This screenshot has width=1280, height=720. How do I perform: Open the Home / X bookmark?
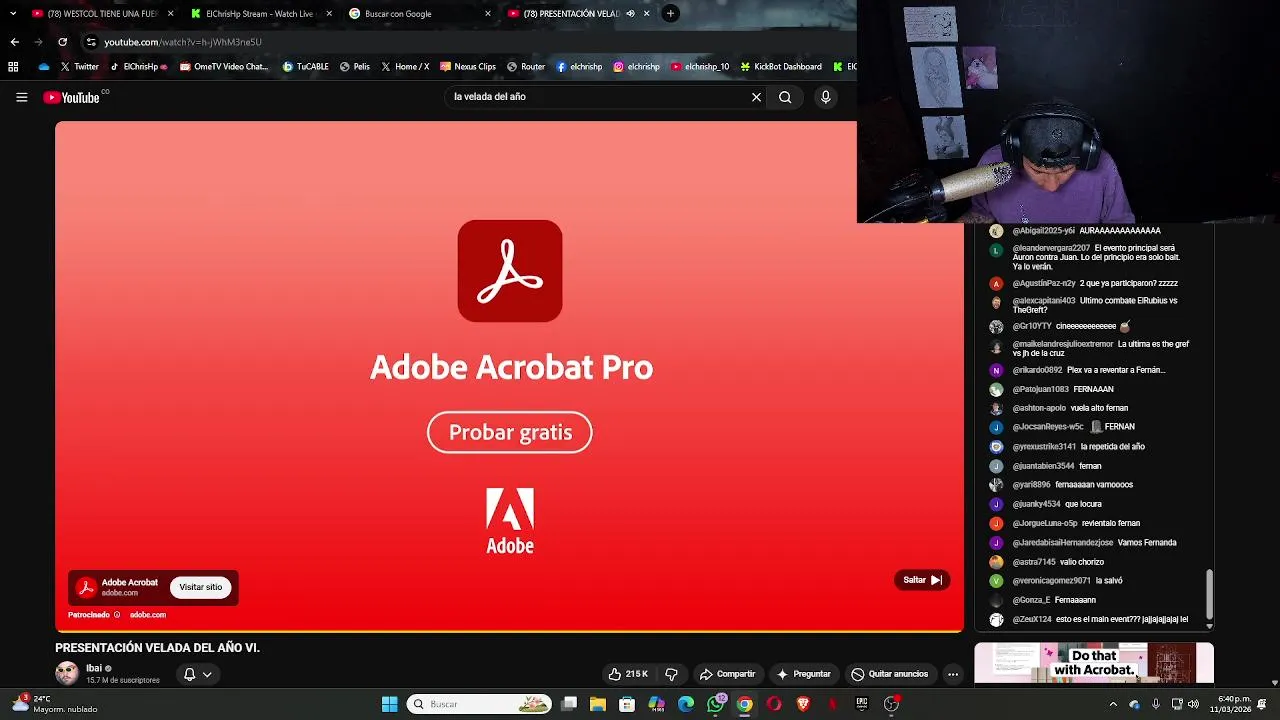[404, 67]
